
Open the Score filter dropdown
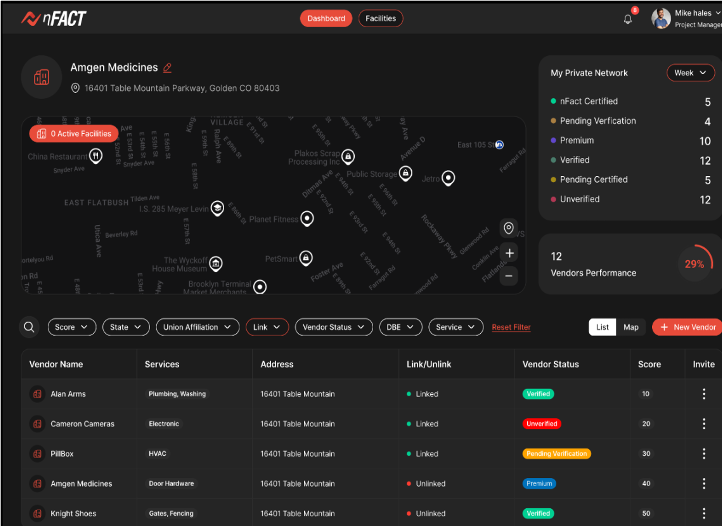tap(72, 327)
